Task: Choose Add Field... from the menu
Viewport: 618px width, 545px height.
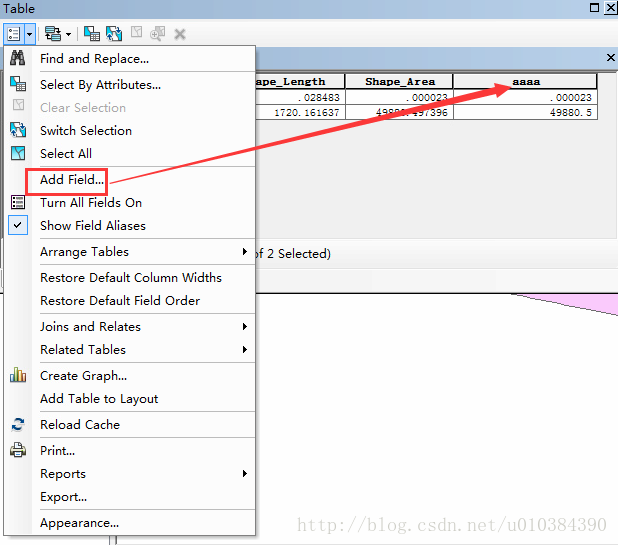Action: [x=72, y=180]
